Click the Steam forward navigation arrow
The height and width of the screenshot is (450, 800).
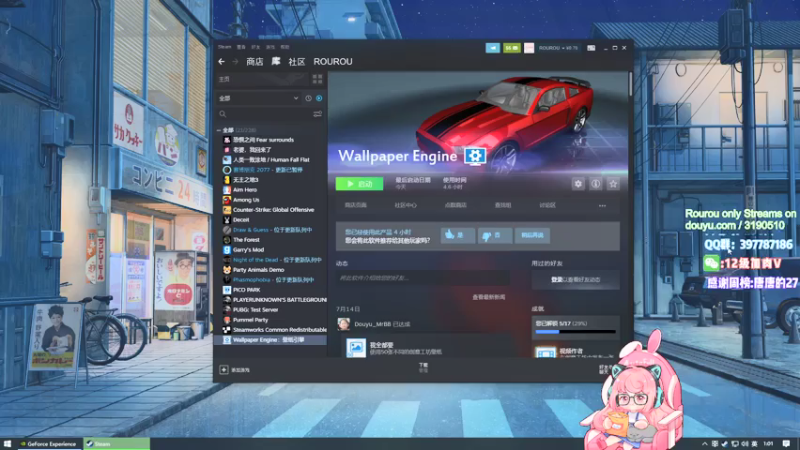[x=235, y=62]
